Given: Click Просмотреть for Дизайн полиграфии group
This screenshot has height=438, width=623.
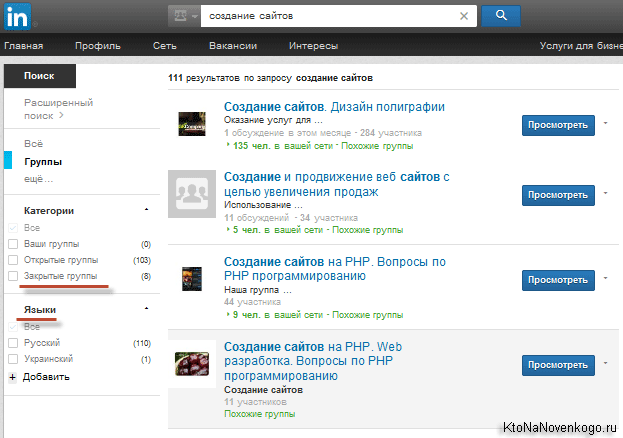Looking at the screenshot, I should 558,125.
